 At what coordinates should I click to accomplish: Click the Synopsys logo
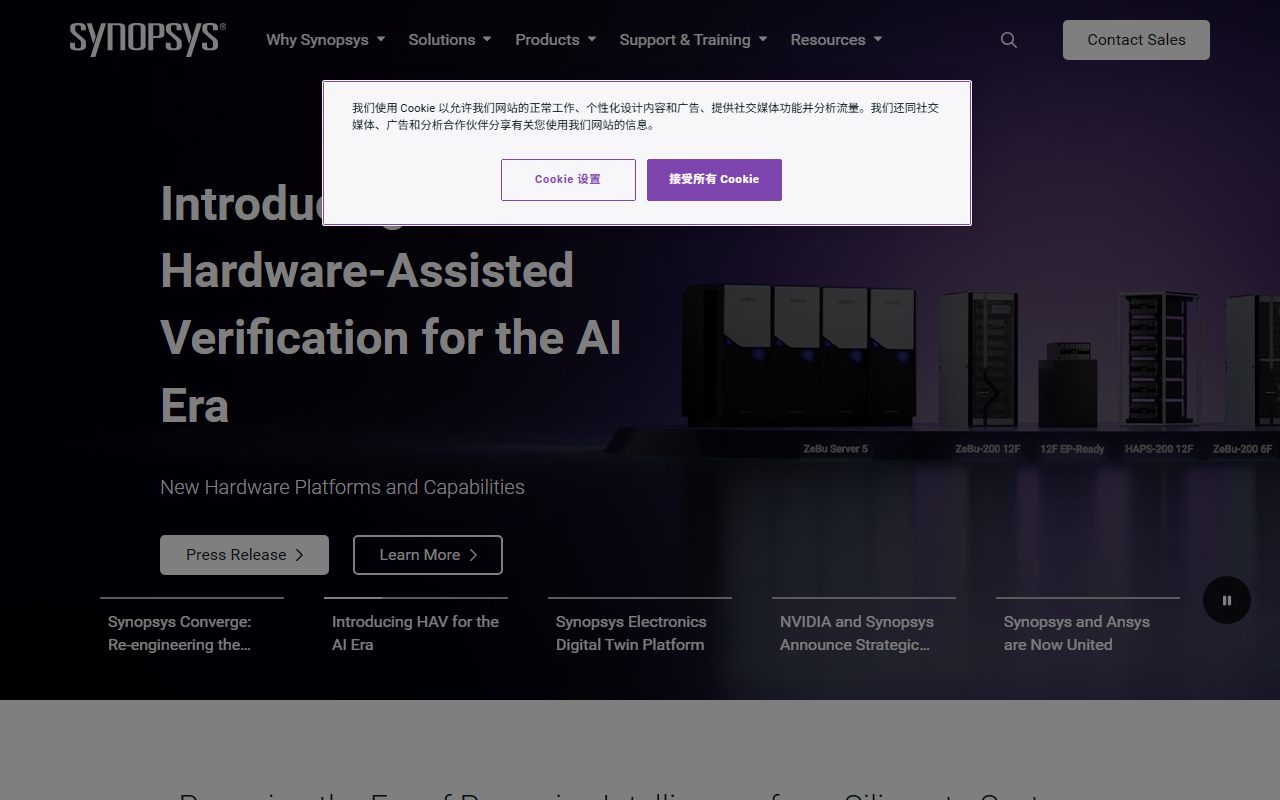coord(148,39)
